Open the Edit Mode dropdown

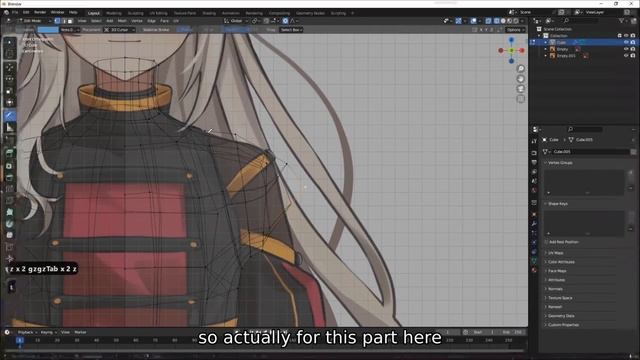35,21
